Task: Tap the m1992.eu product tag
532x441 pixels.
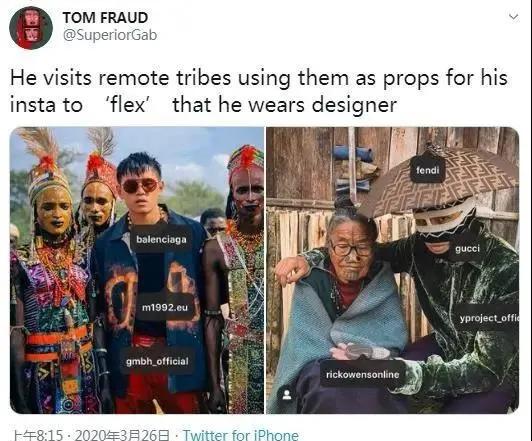Action: tap(165, 307)
